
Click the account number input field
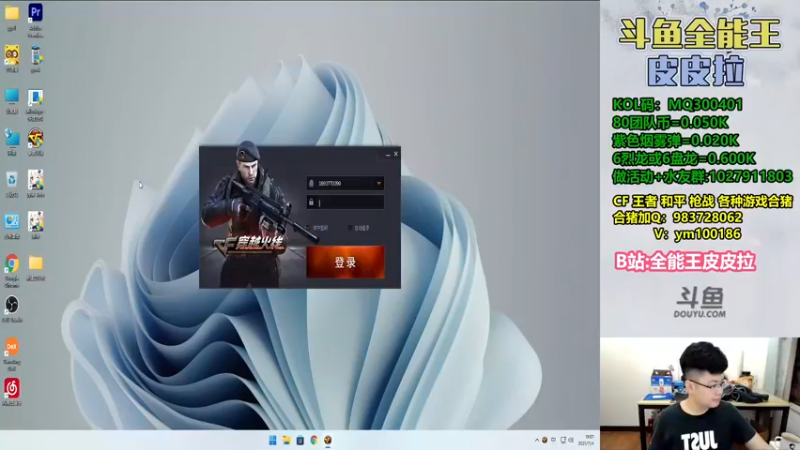(x=345, y=183)
